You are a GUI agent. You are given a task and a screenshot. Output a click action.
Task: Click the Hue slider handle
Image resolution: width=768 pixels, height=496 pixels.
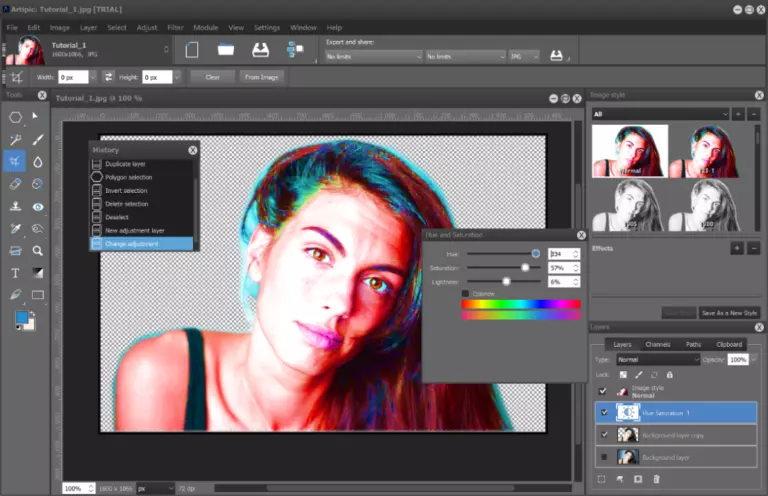536,254
